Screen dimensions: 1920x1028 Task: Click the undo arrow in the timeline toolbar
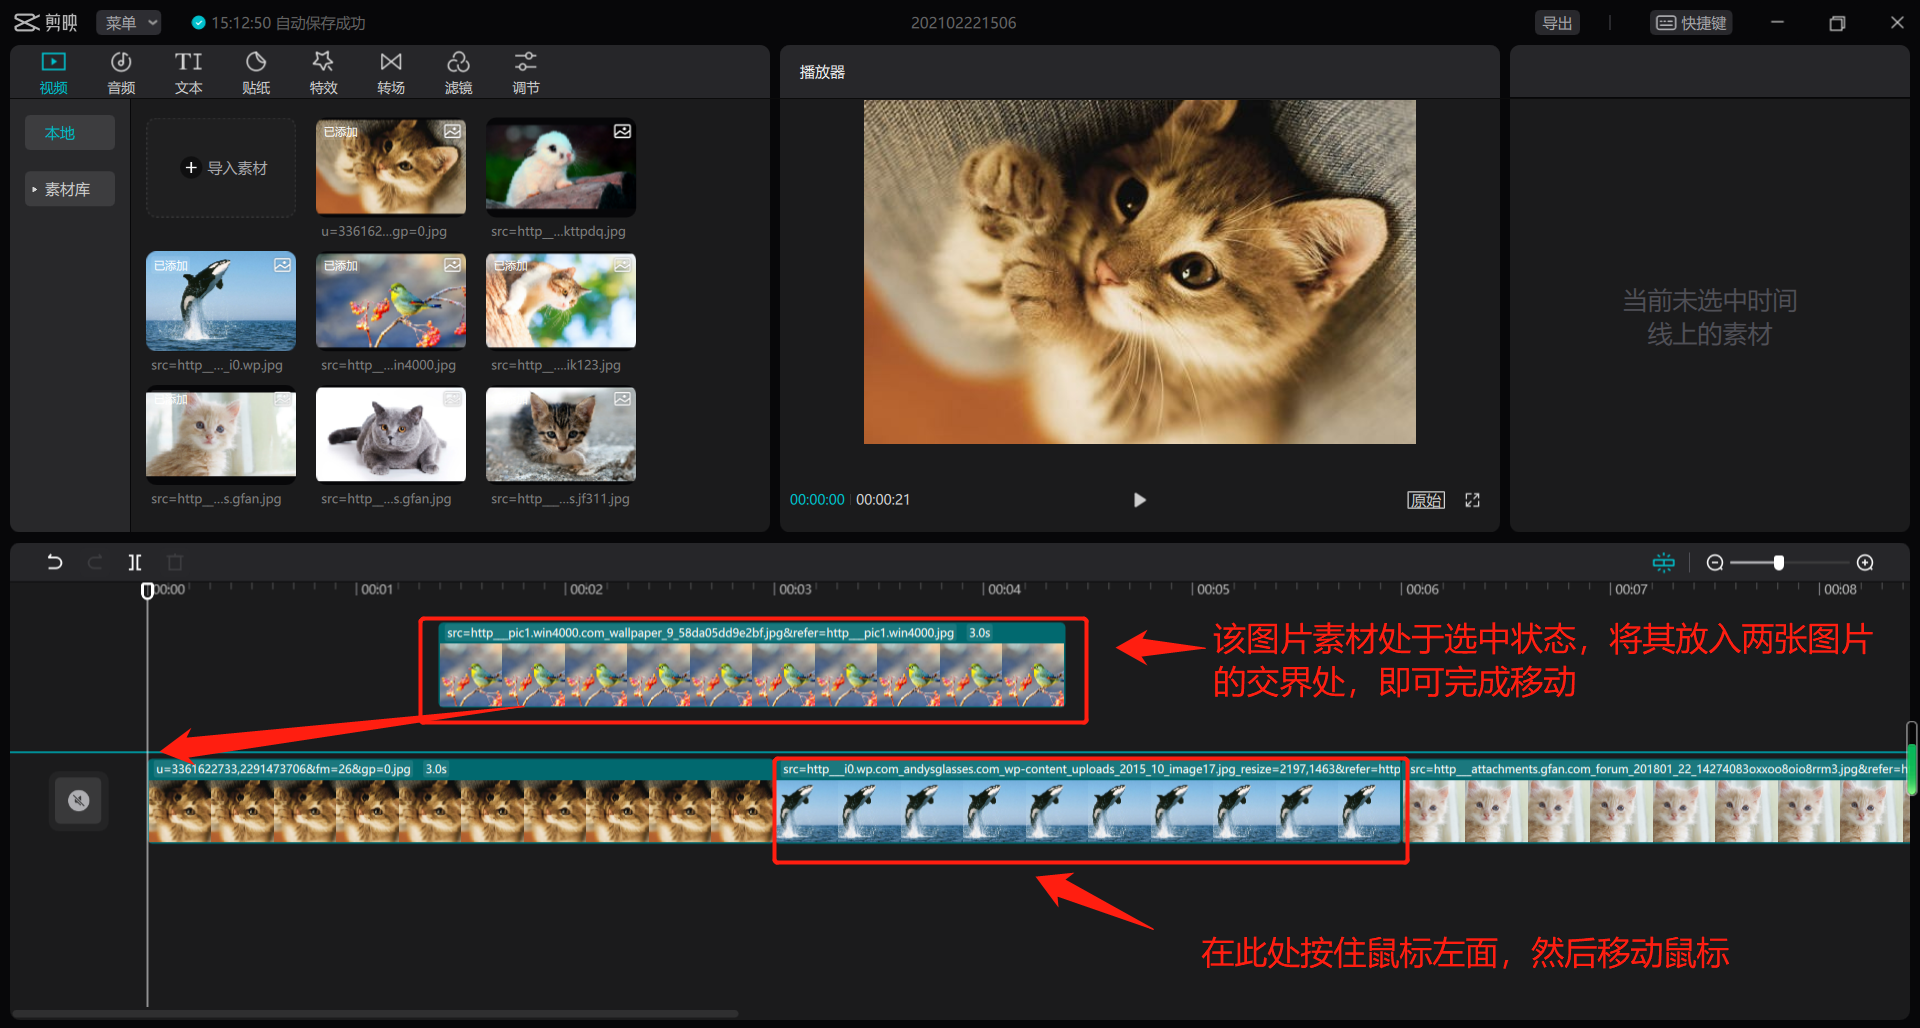pos(55,562)
